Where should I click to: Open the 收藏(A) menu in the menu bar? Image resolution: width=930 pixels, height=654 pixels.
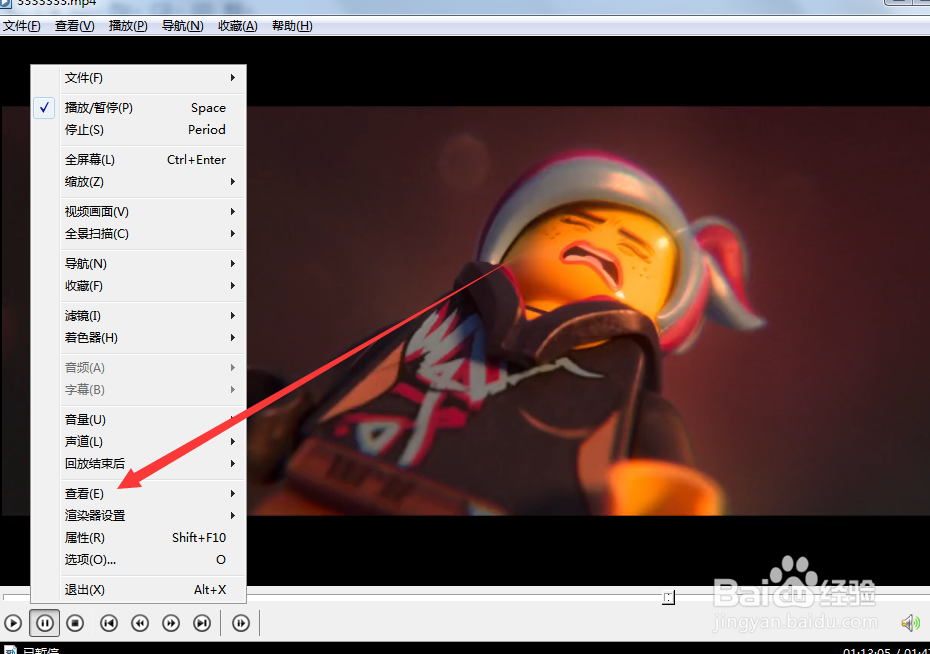(238, 26)
